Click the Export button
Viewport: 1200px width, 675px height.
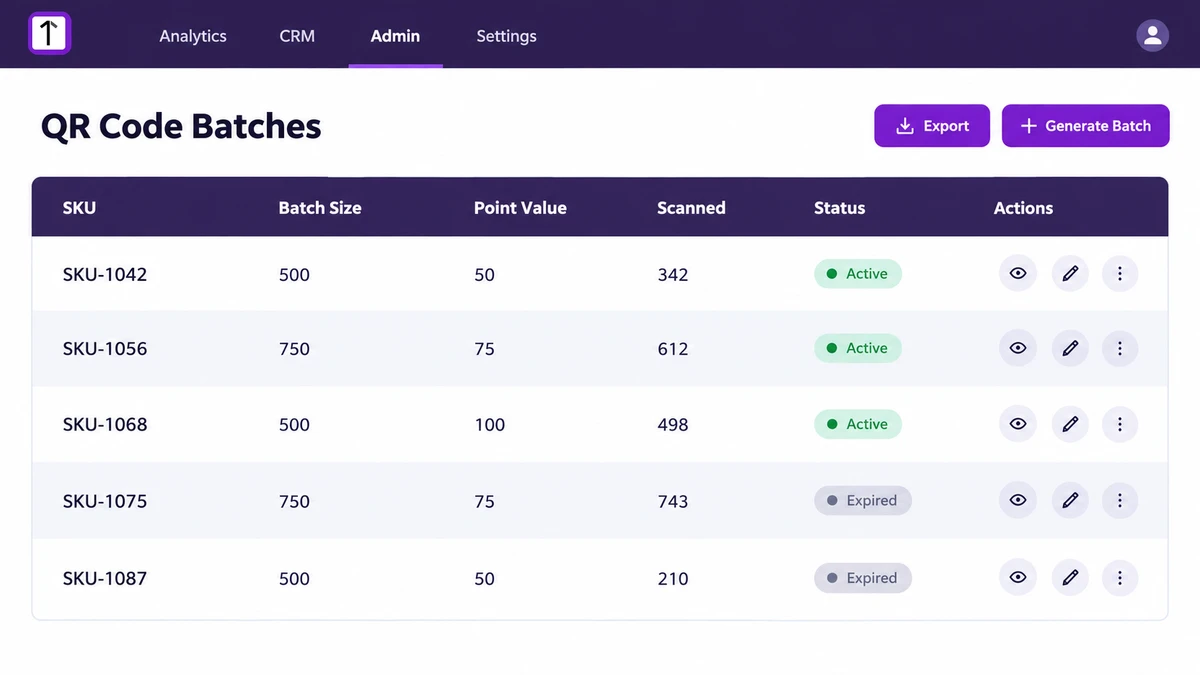[932, 126]
